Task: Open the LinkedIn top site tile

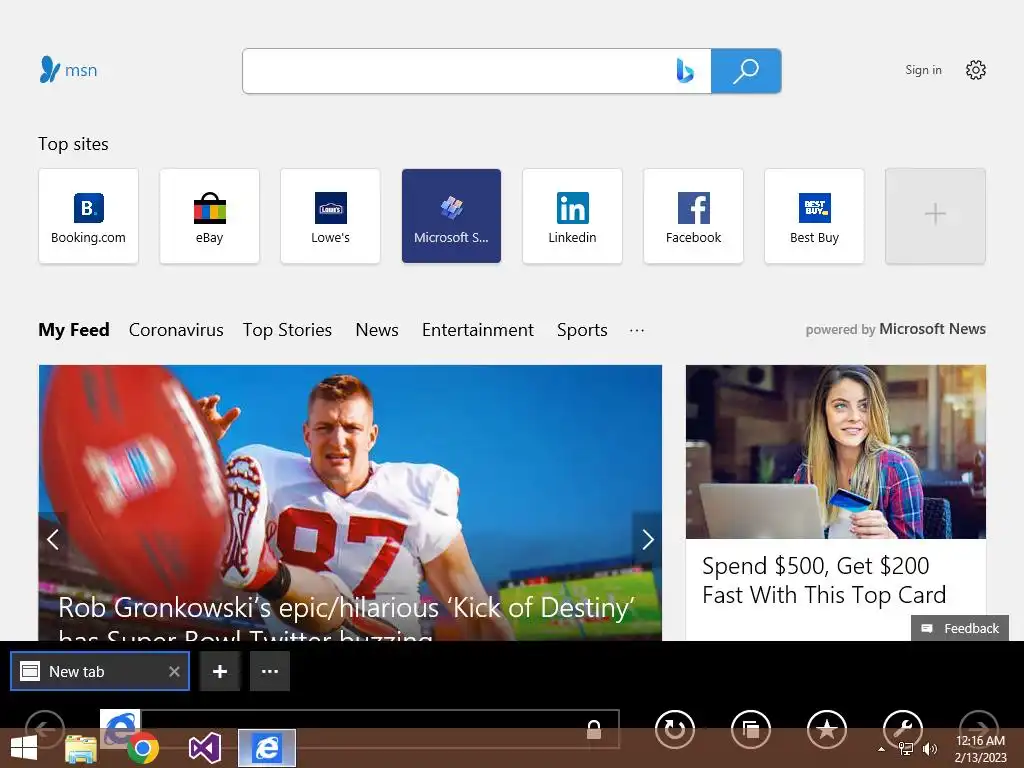Action: pyautogui.click(x=572, y=216)
